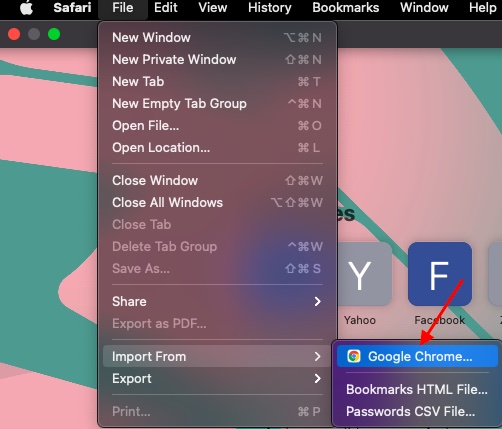Open the Edit menu
The image size is (502, 429).
tap(166, 8)
